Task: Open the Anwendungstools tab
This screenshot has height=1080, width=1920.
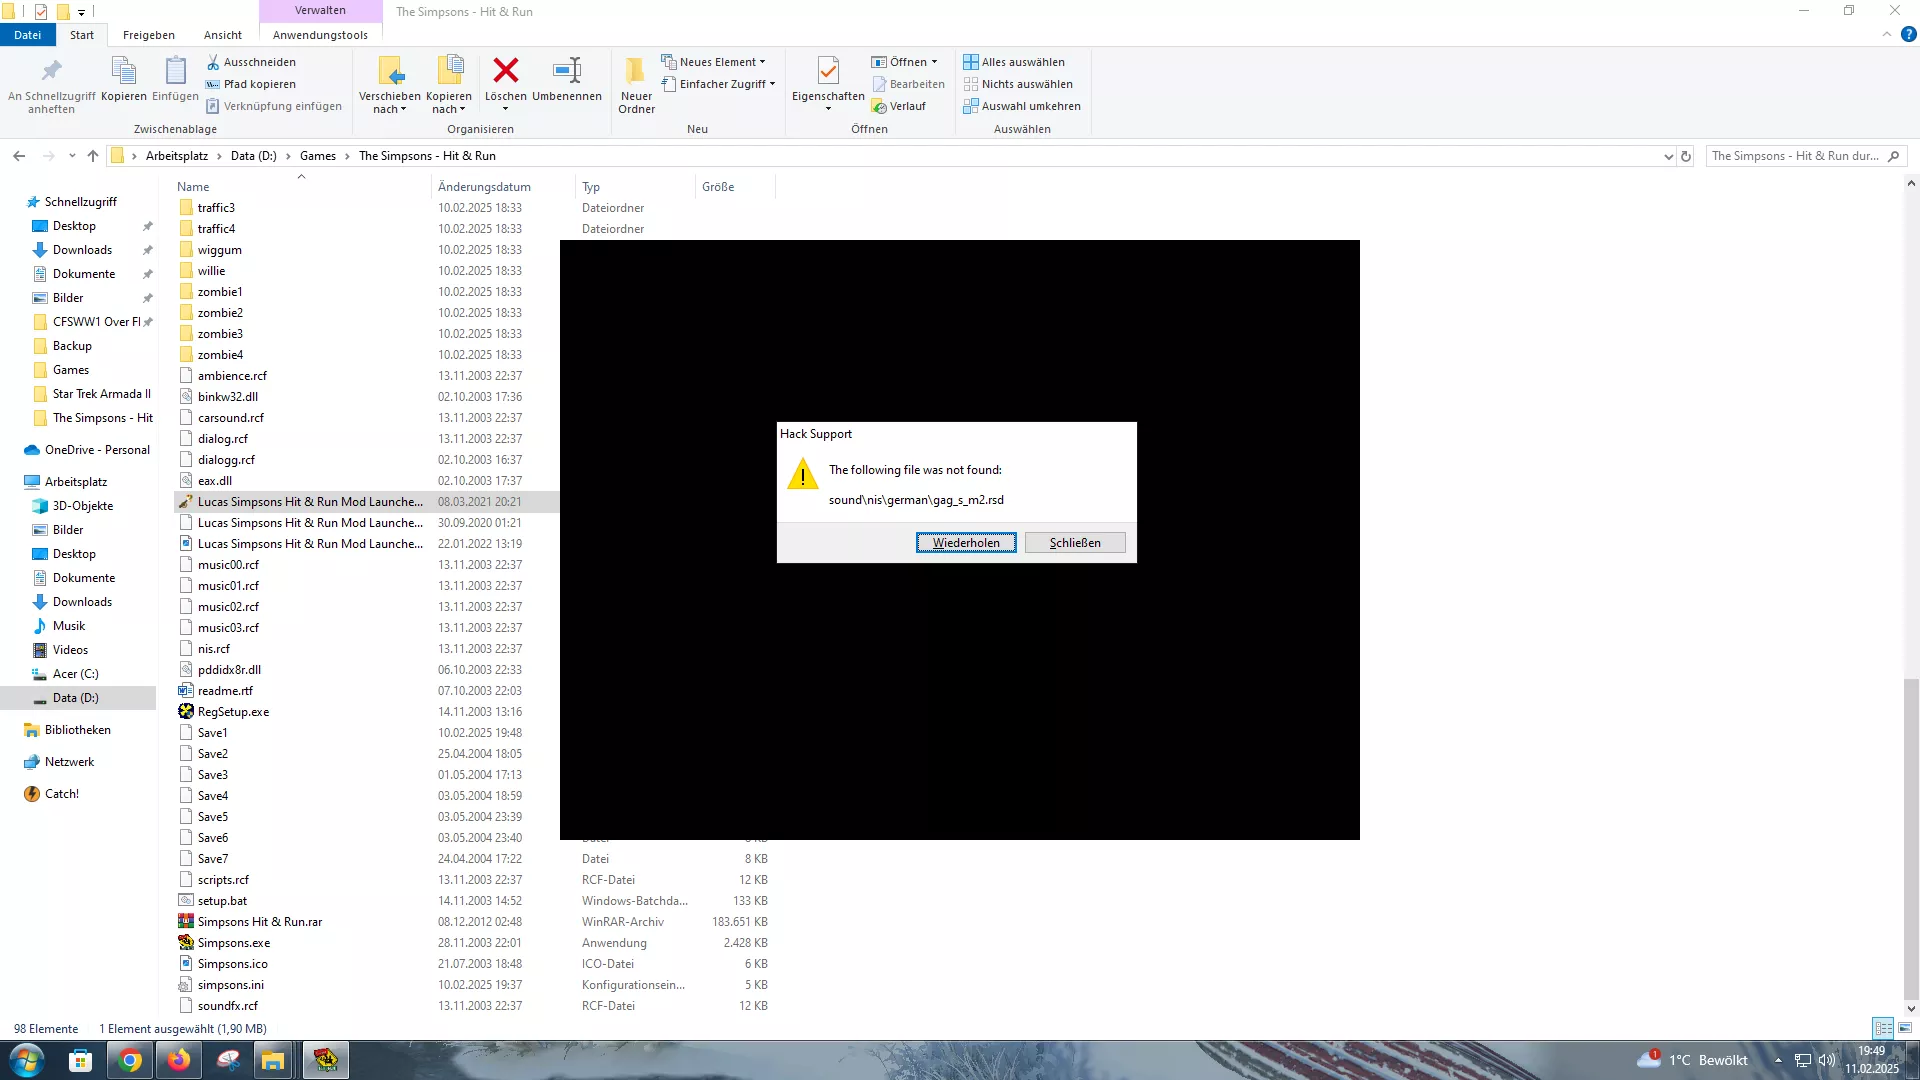Action: click(x=320, y=34)
